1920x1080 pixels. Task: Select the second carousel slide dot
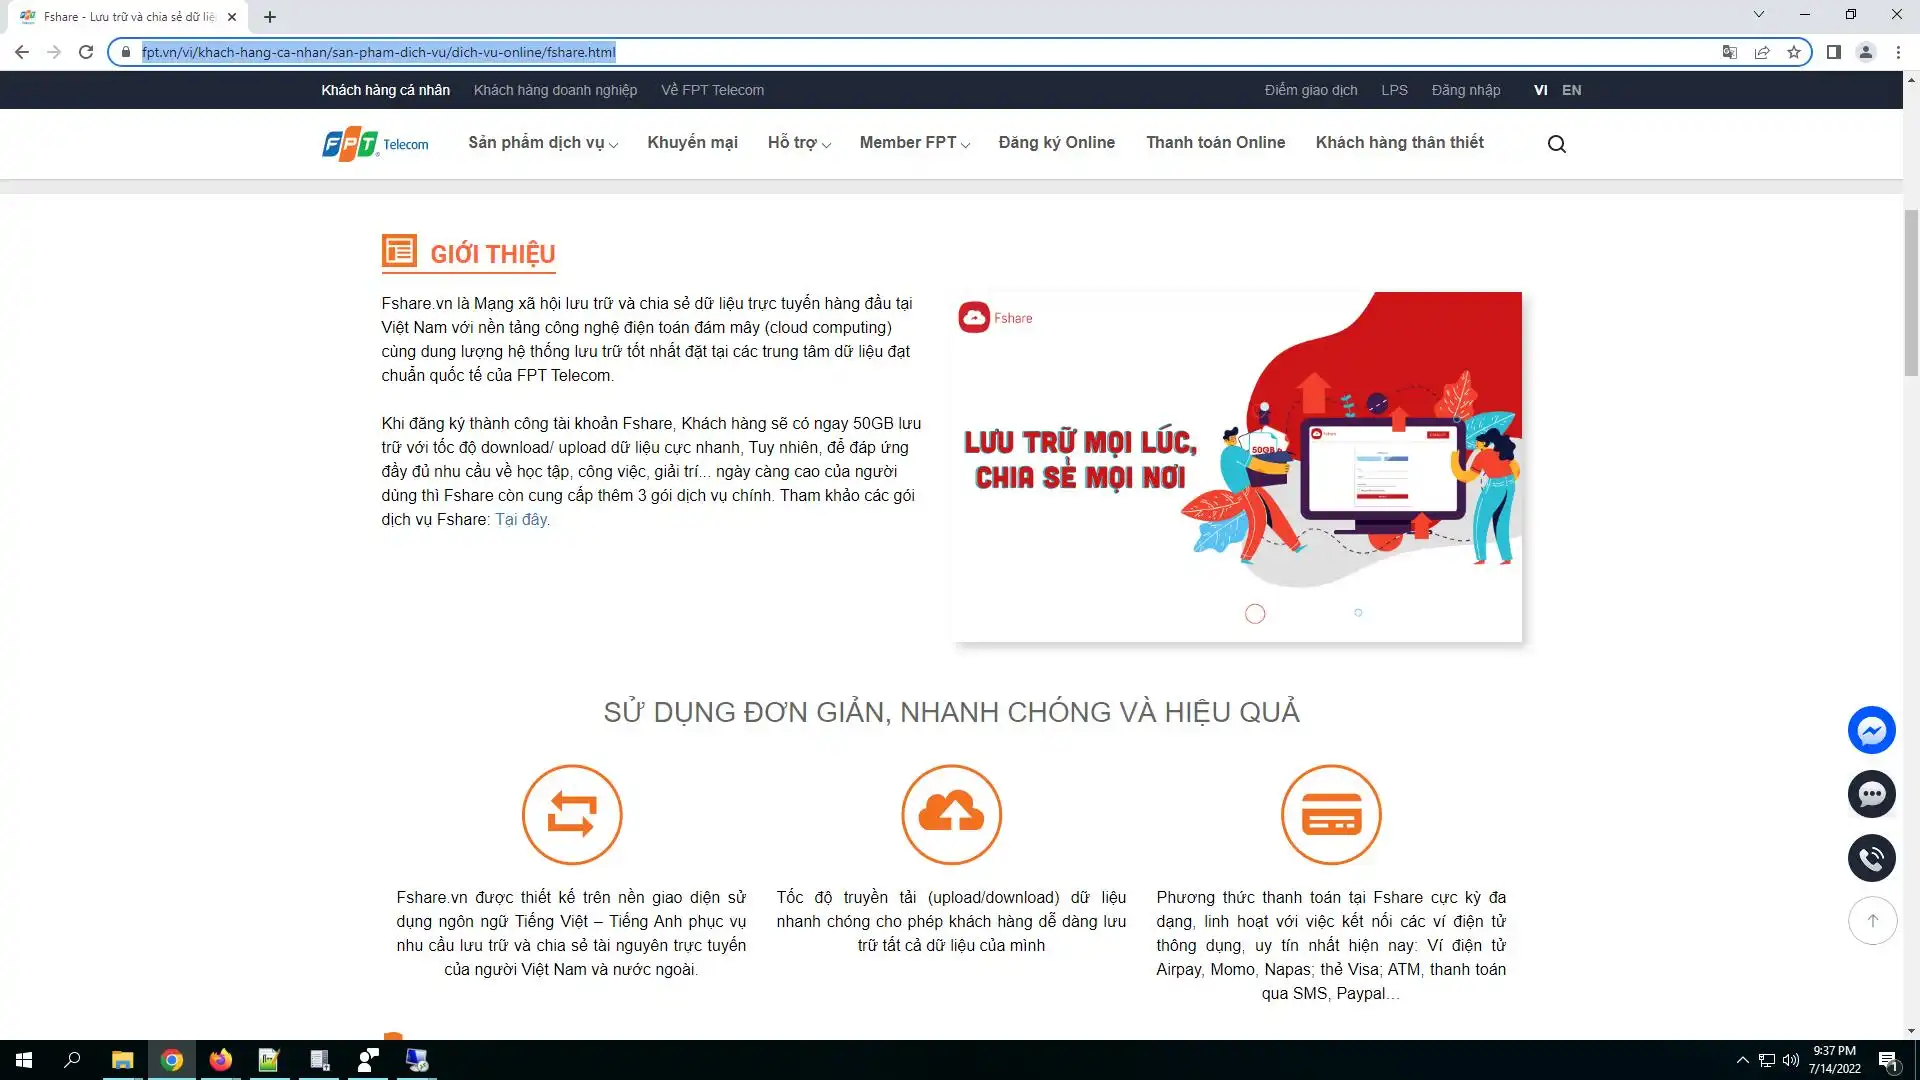pos(1358,613)
